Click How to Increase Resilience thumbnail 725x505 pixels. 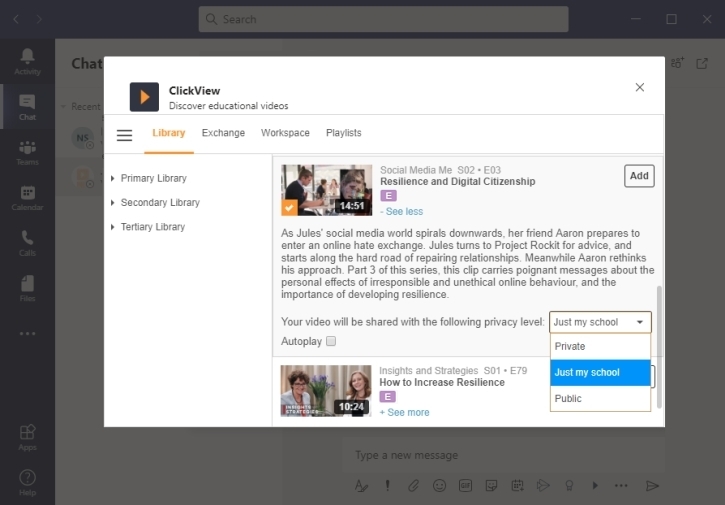point(325,390)
